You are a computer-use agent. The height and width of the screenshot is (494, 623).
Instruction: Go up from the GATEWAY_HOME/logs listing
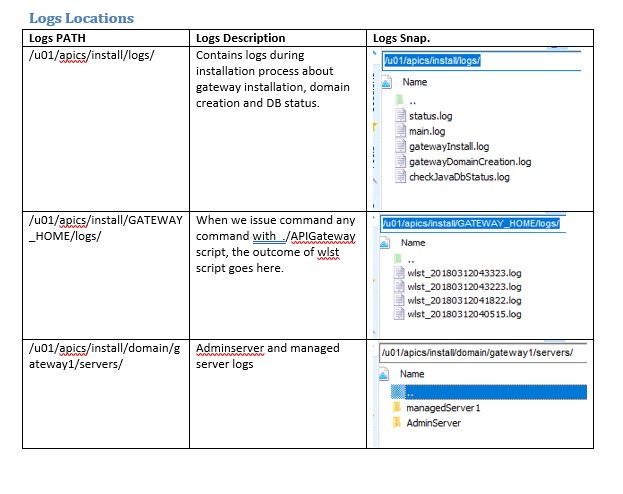399,257
